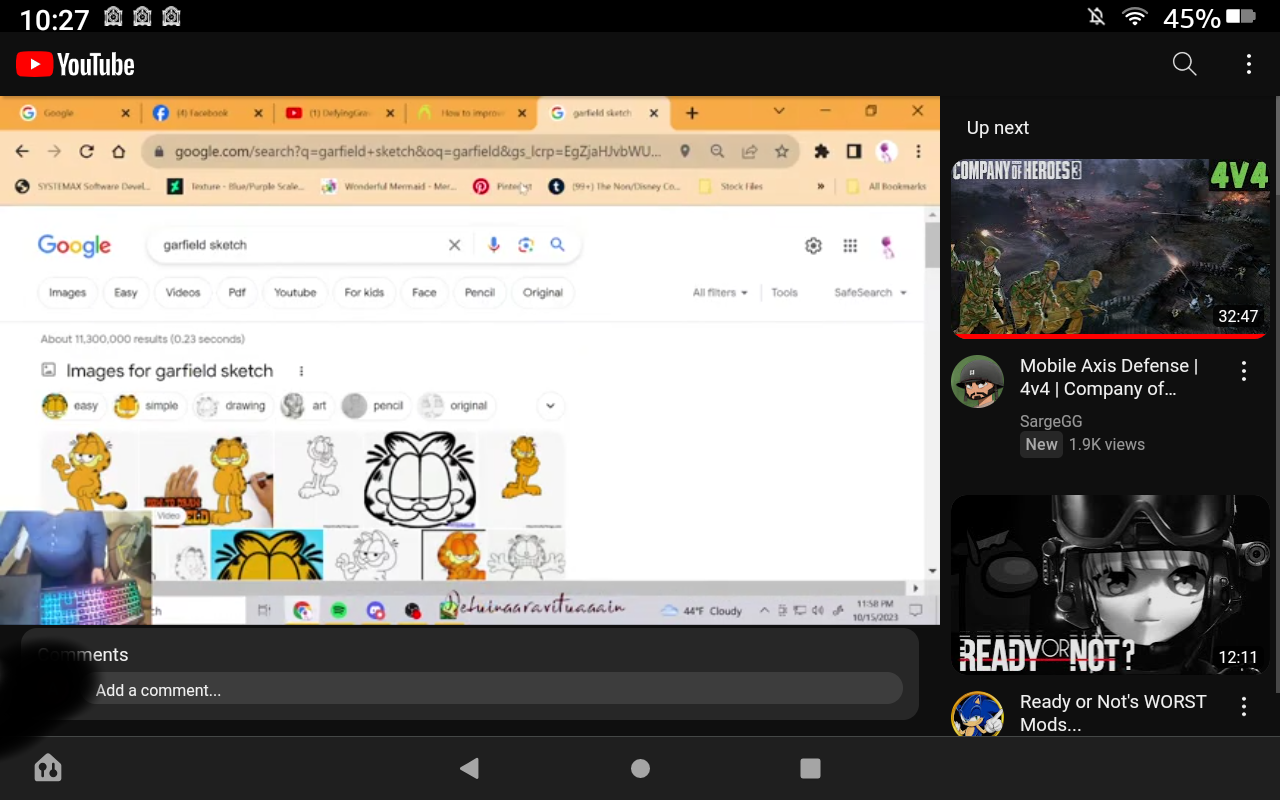Select the For kids filter chip

click(364, 293)
